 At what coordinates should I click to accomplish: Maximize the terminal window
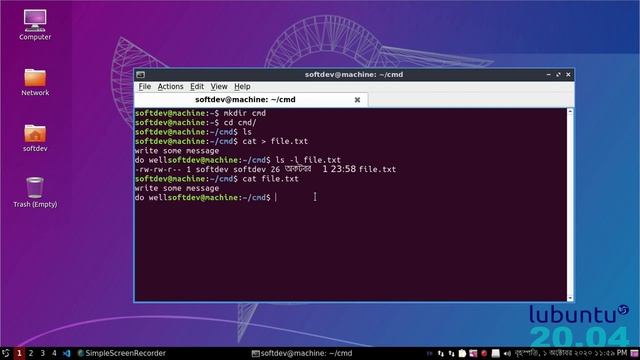[558, 75]
